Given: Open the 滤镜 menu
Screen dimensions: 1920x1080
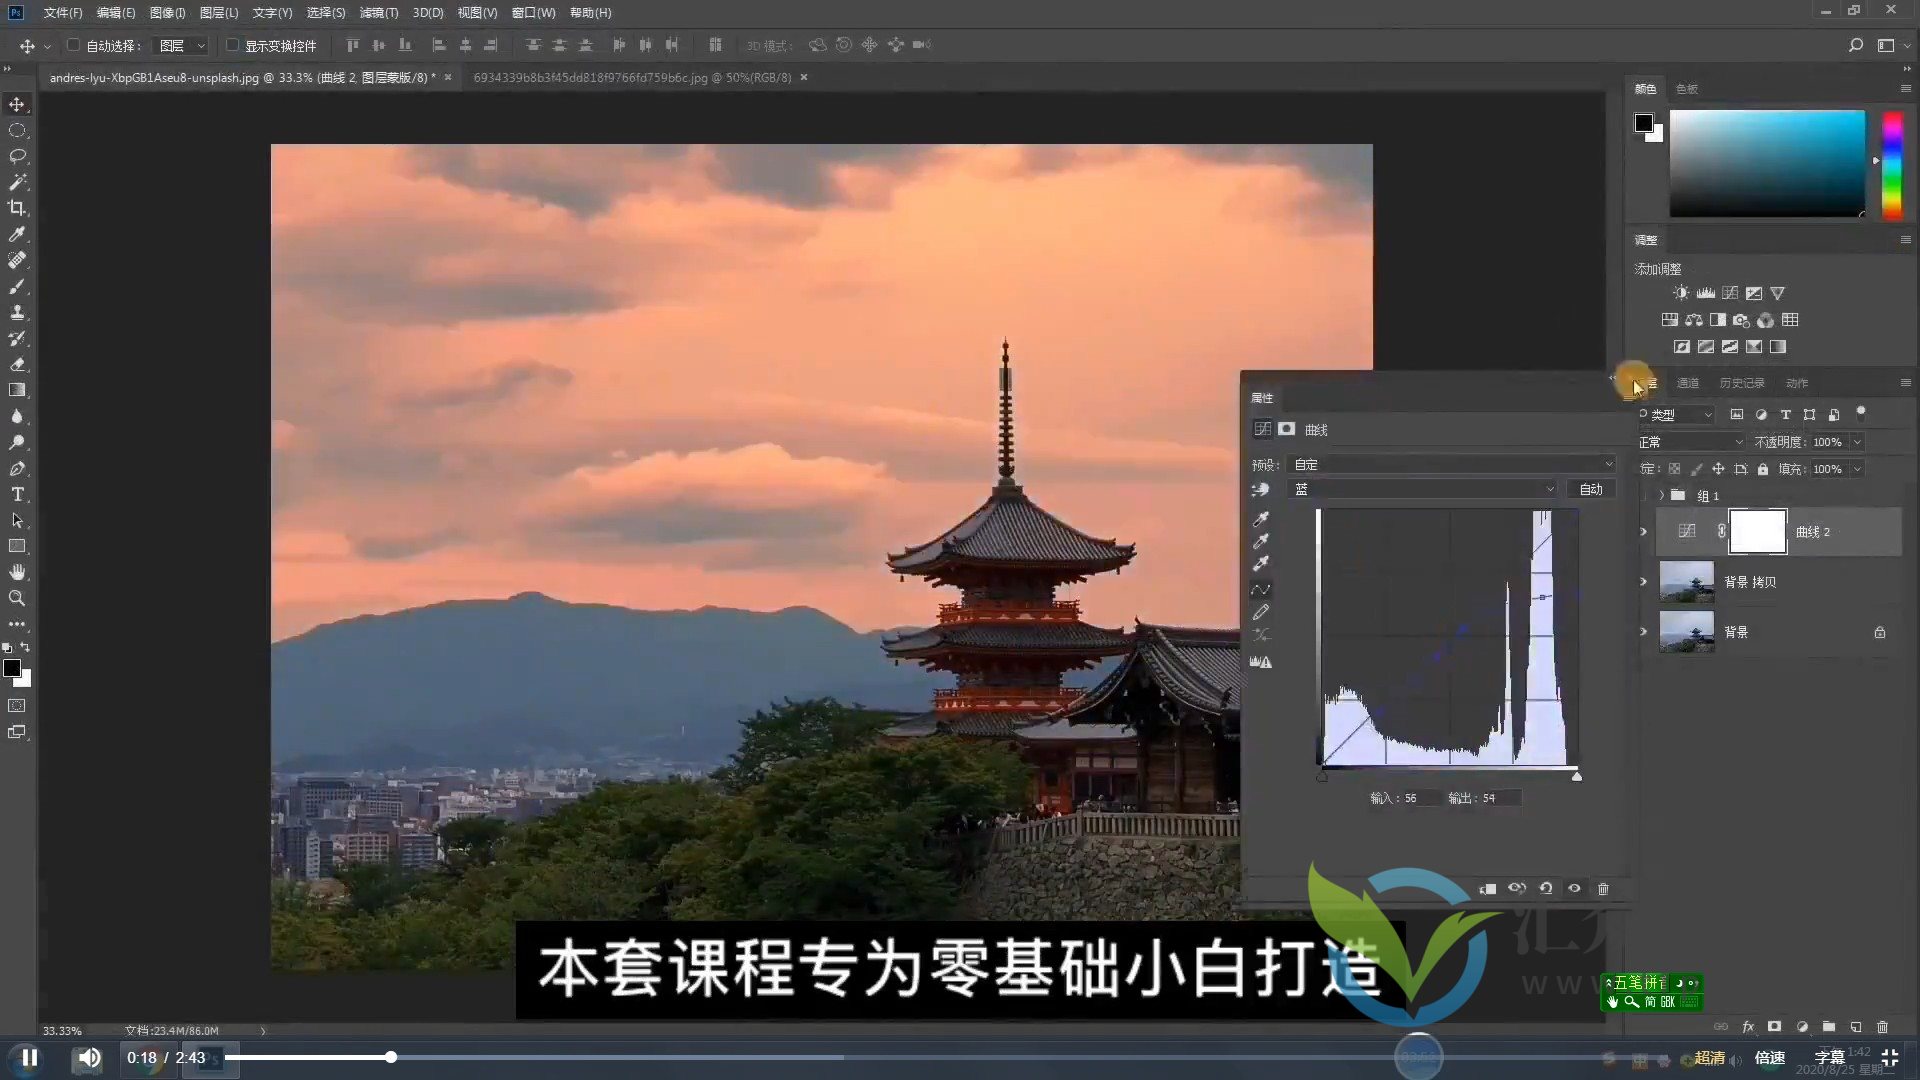Looking at the screenshot, I should pos(378,13).
